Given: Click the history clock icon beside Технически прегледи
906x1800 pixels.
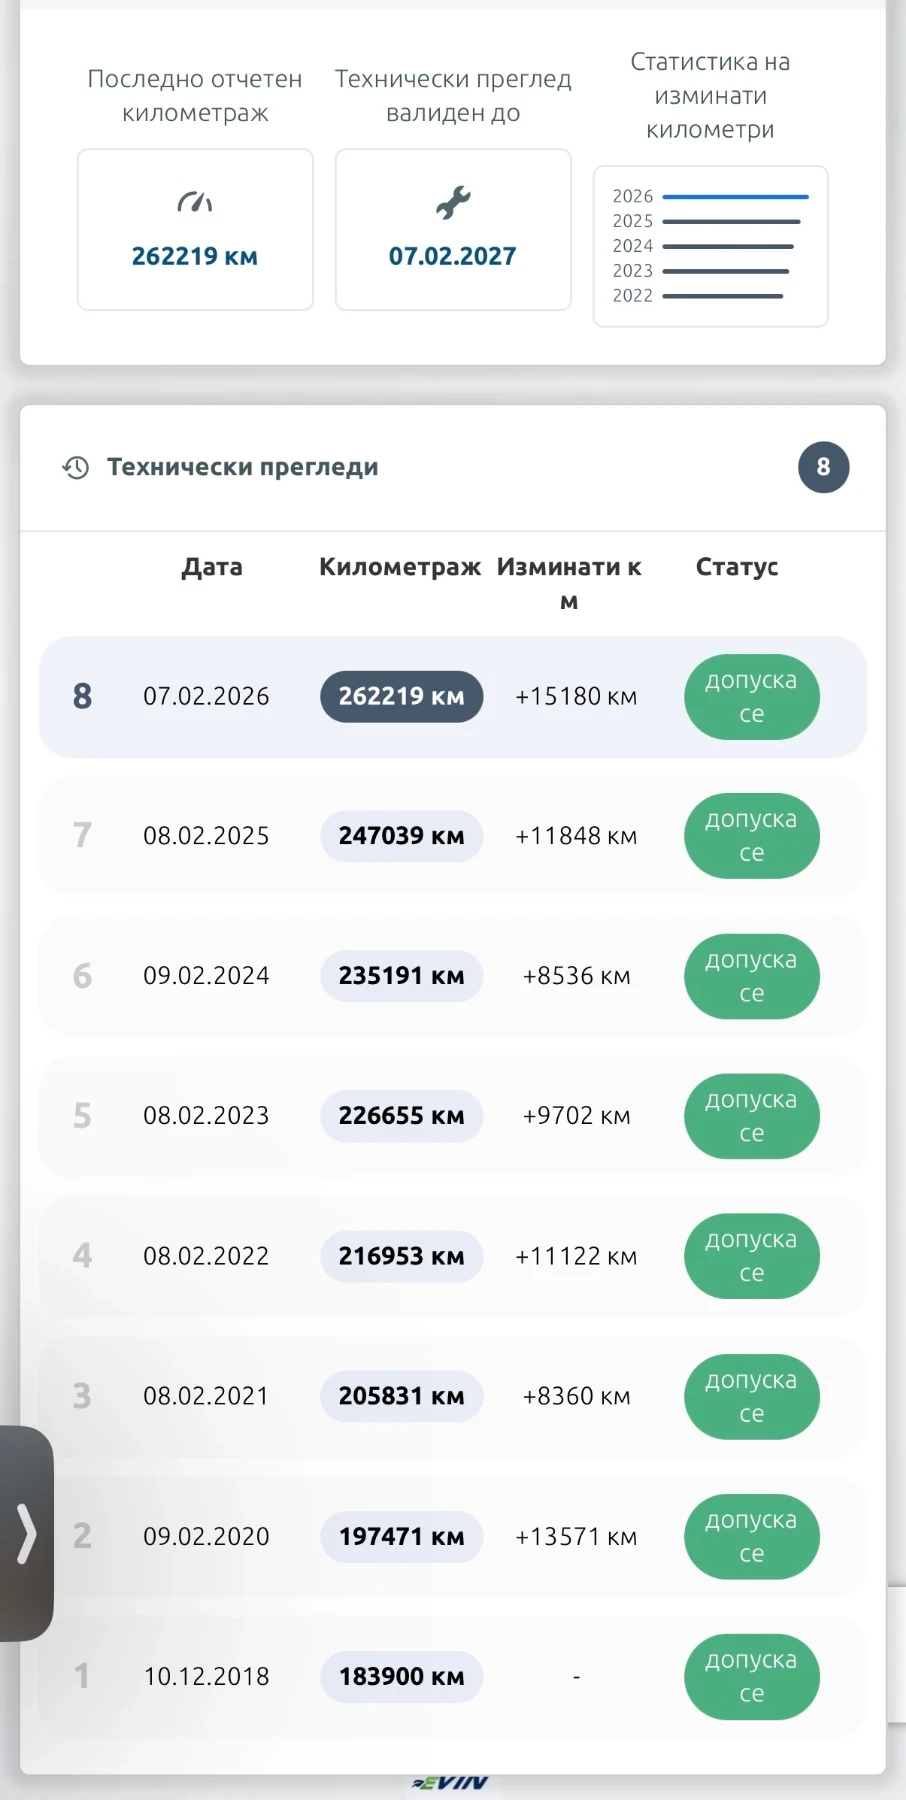Looking at the screenshot, I should 76,467.
